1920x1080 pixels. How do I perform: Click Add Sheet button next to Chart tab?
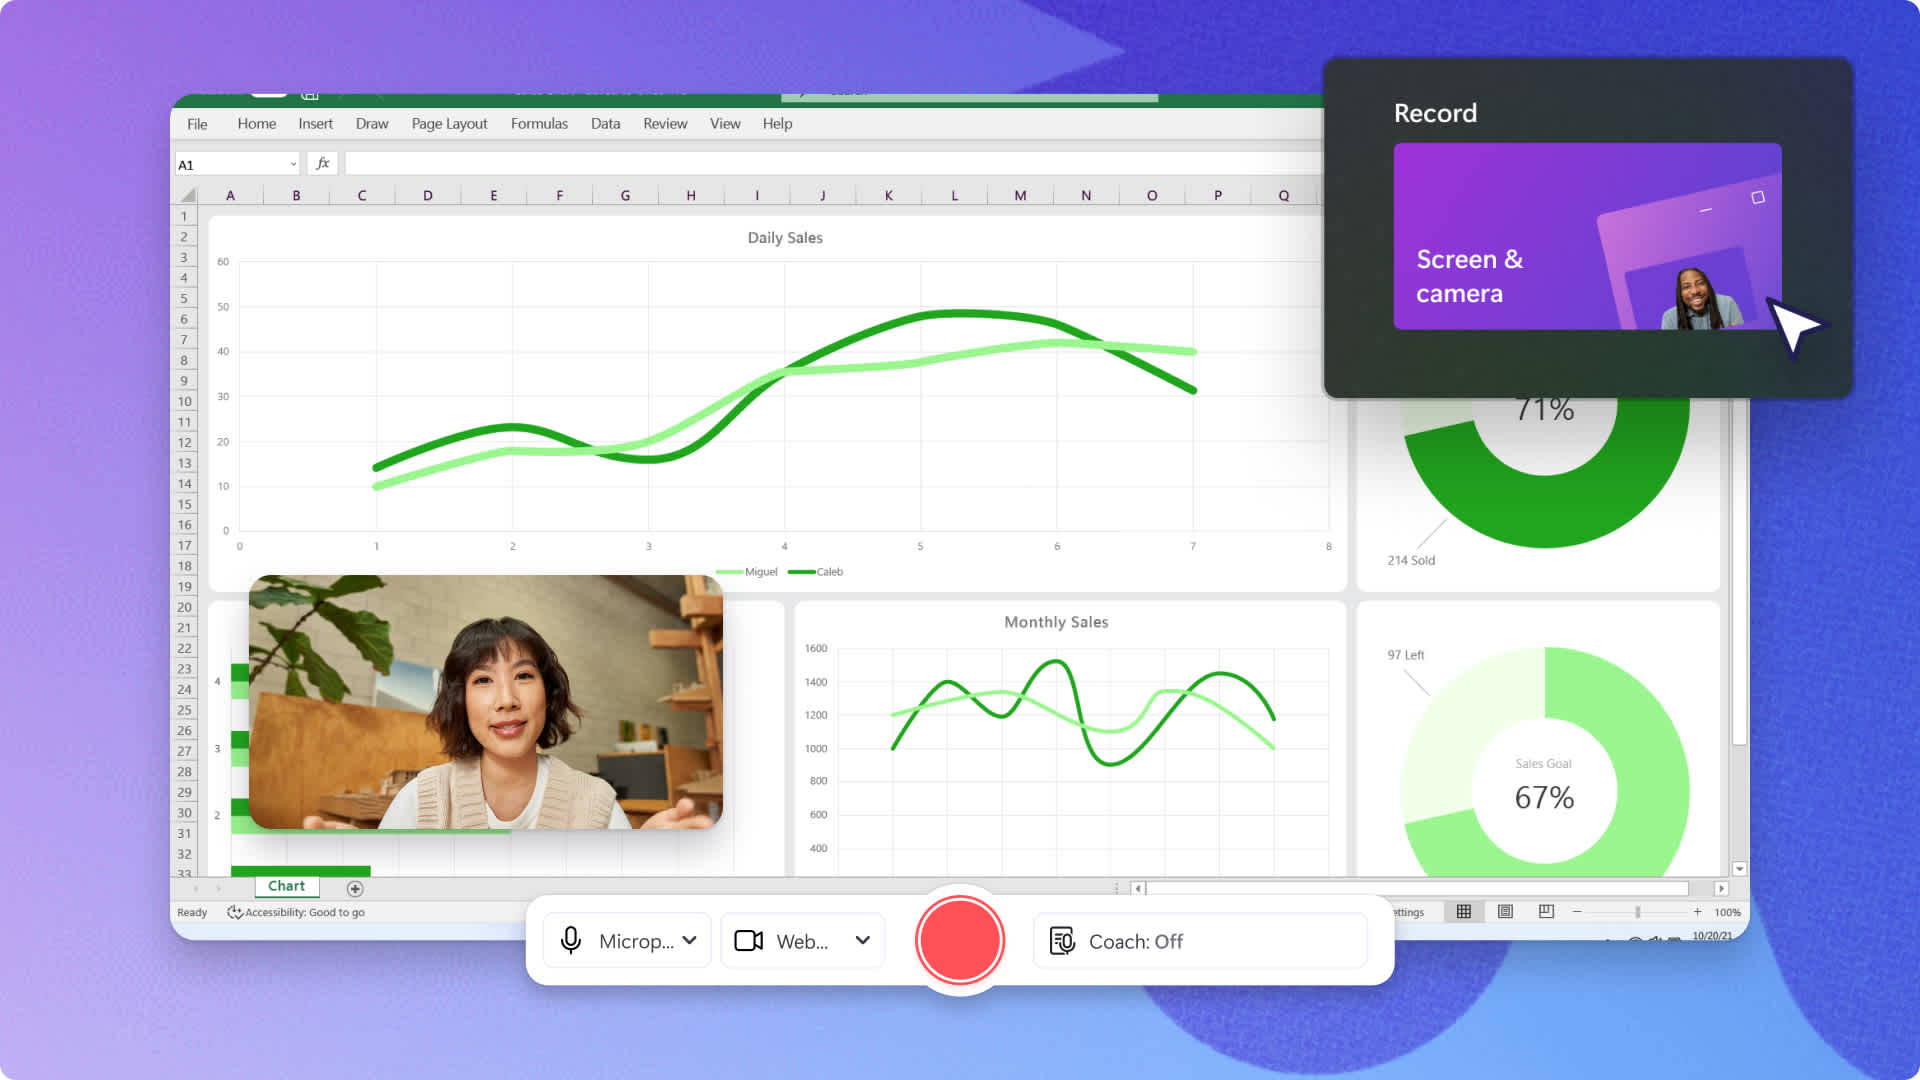tap(353, 885)
